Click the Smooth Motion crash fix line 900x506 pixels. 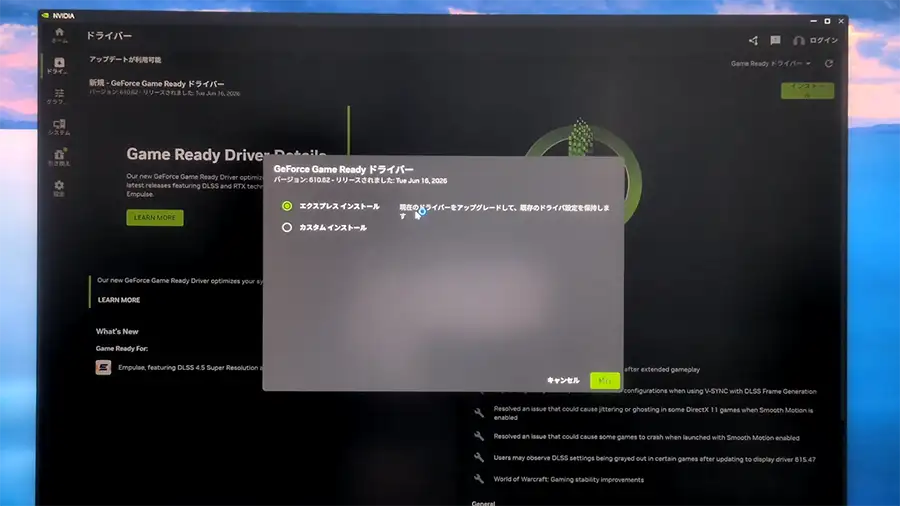[x=646, y=437]
